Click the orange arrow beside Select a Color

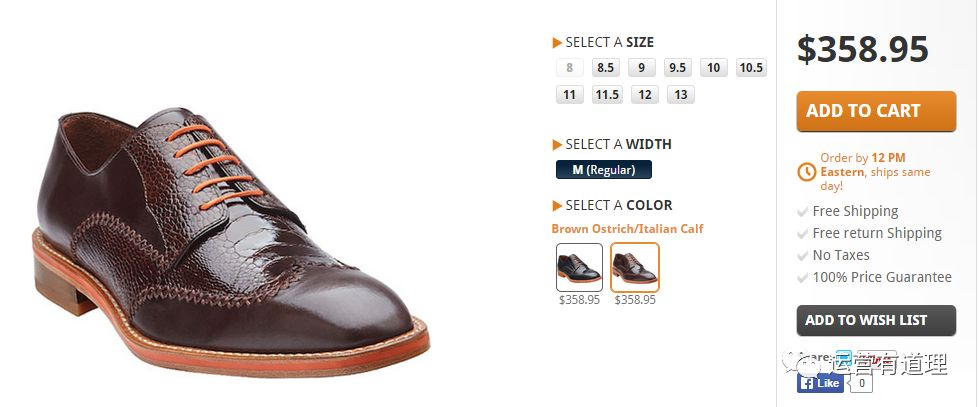pyautogui.click(x=558, y=206)
